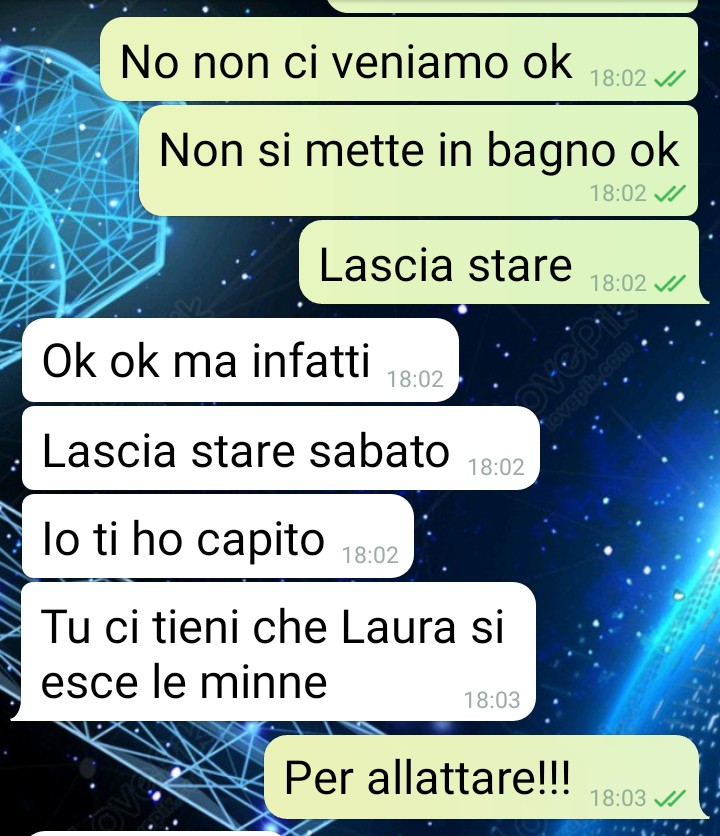Tap the double checkmarks on 'Per allattare!!!'
Screen dimensions: 720x836
click(x=669, y=798)
